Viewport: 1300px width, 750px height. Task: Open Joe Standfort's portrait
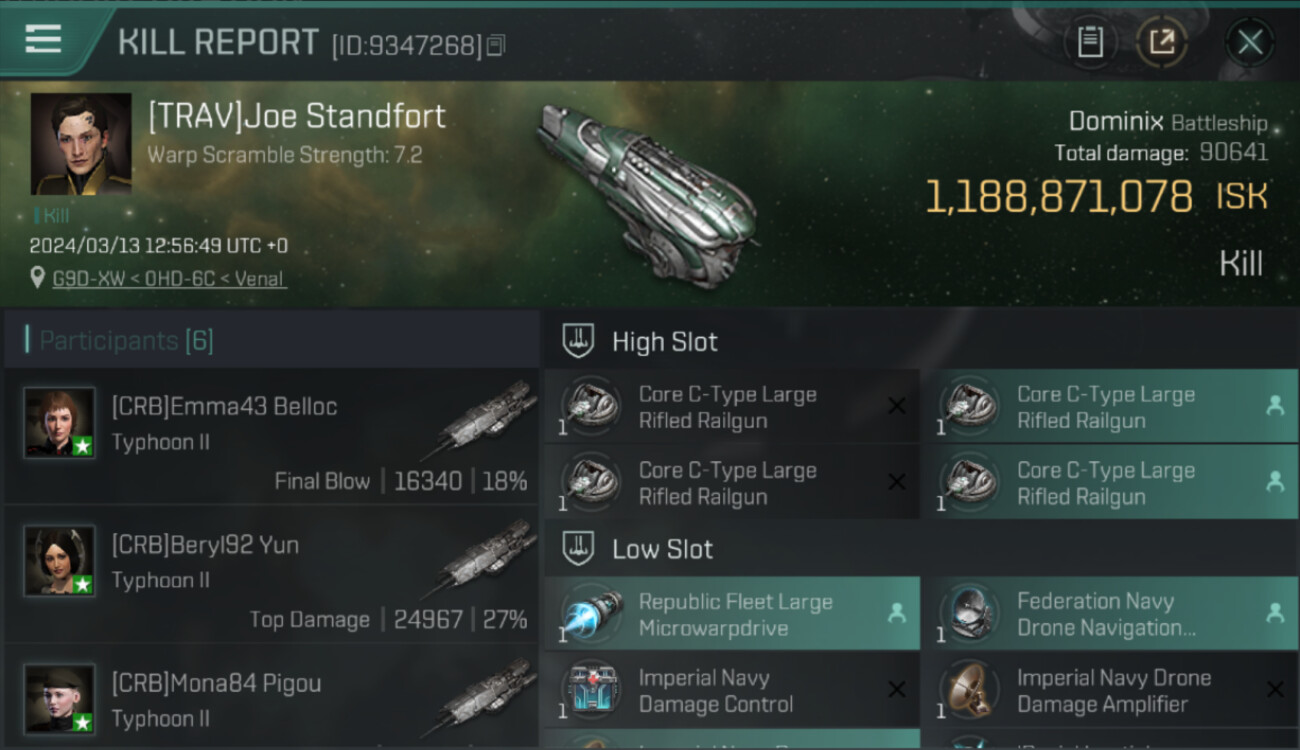point(81,144)
